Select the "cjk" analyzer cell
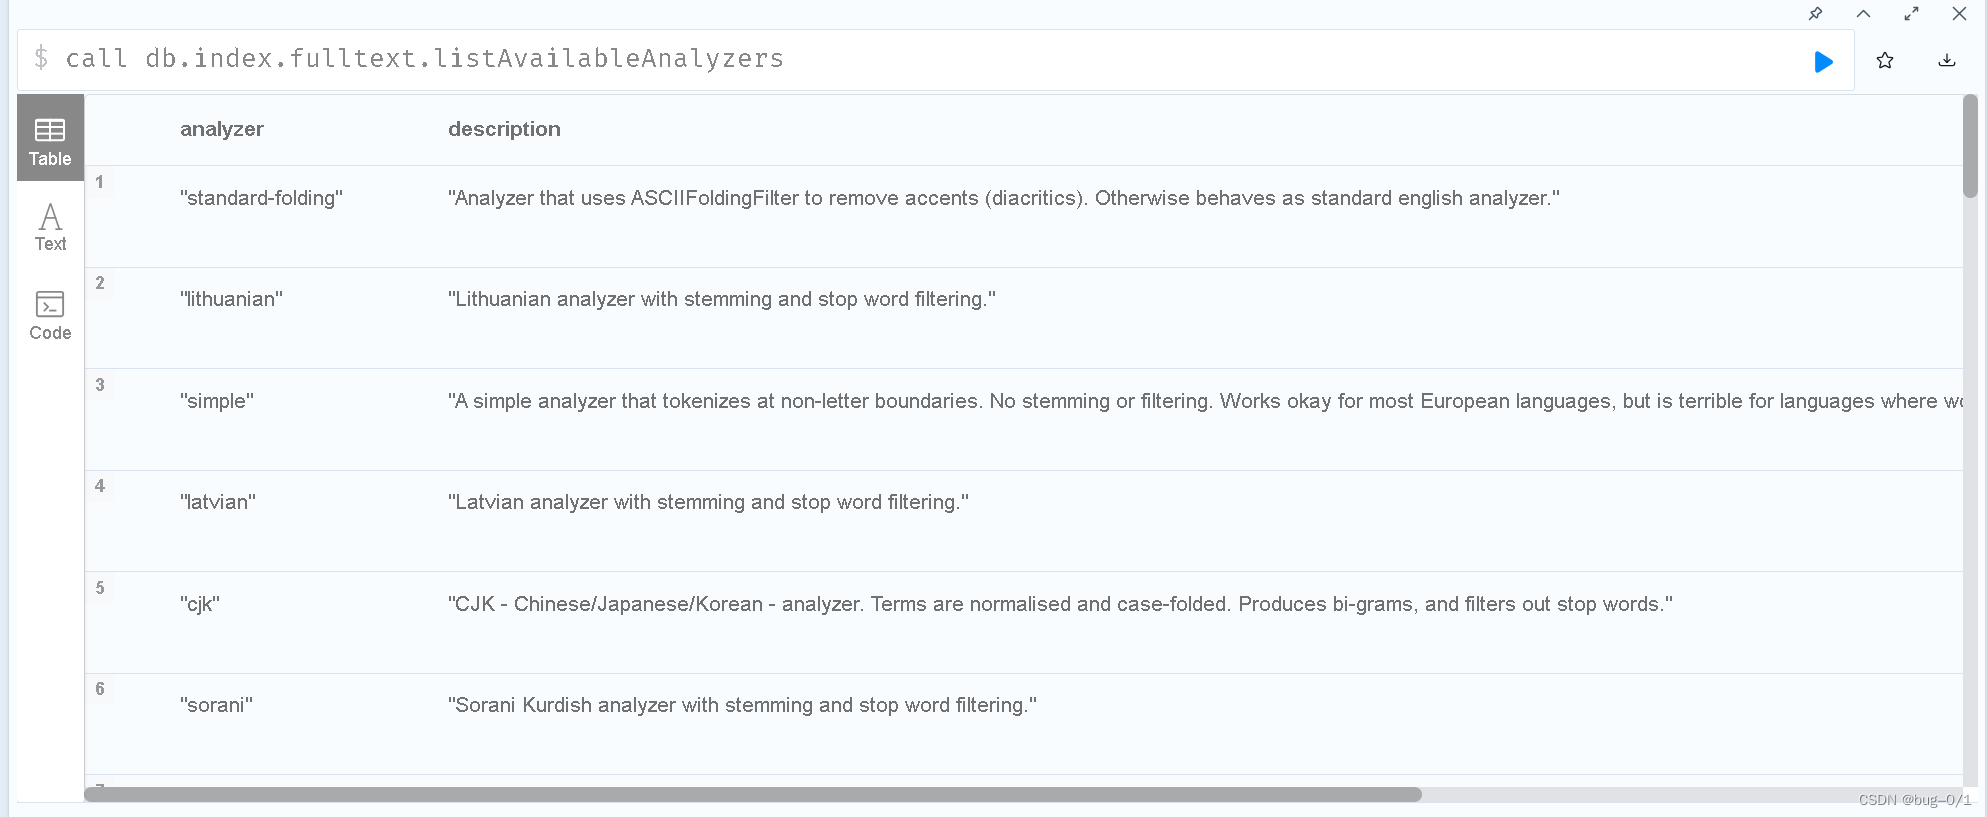1987x817 pixels. pos(200,604)
